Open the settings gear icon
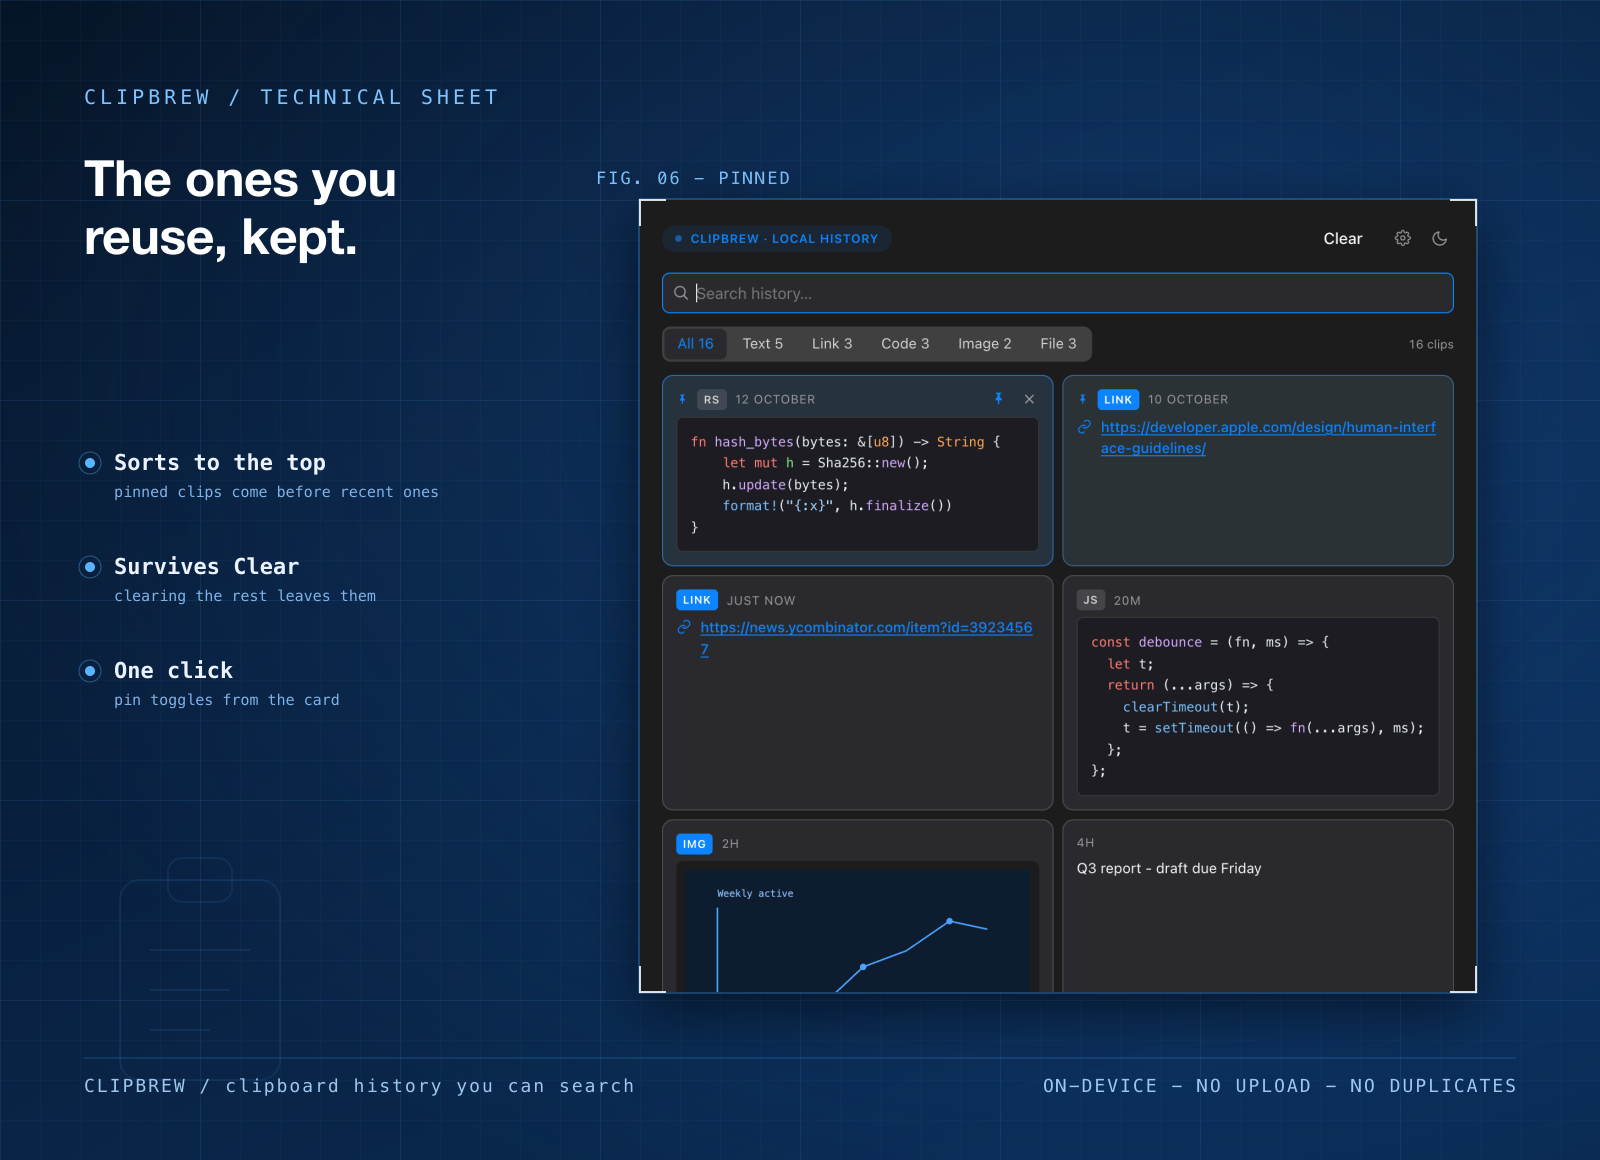 click(1403, 238)
